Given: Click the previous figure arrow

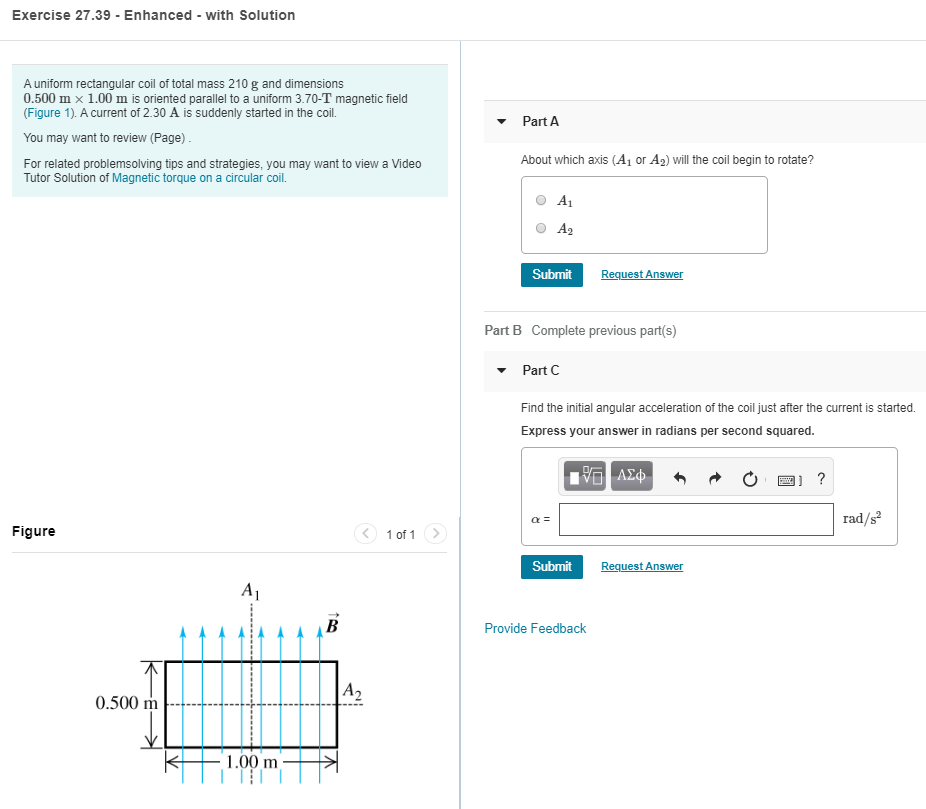Looking at the screenshot, I should 366,534.
